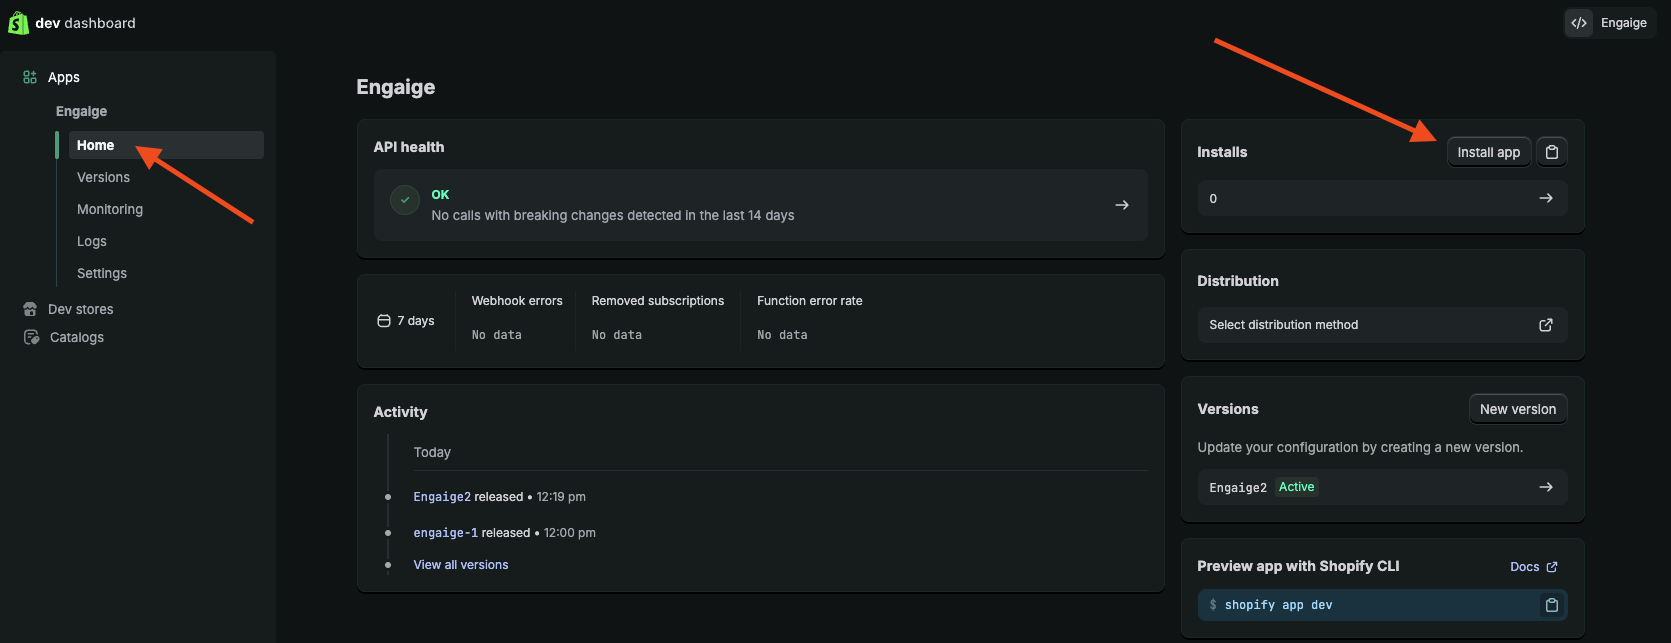Copy shopify app dev command icon
This screenshot has height=643, width=1671.
[x=1552, y=605]
